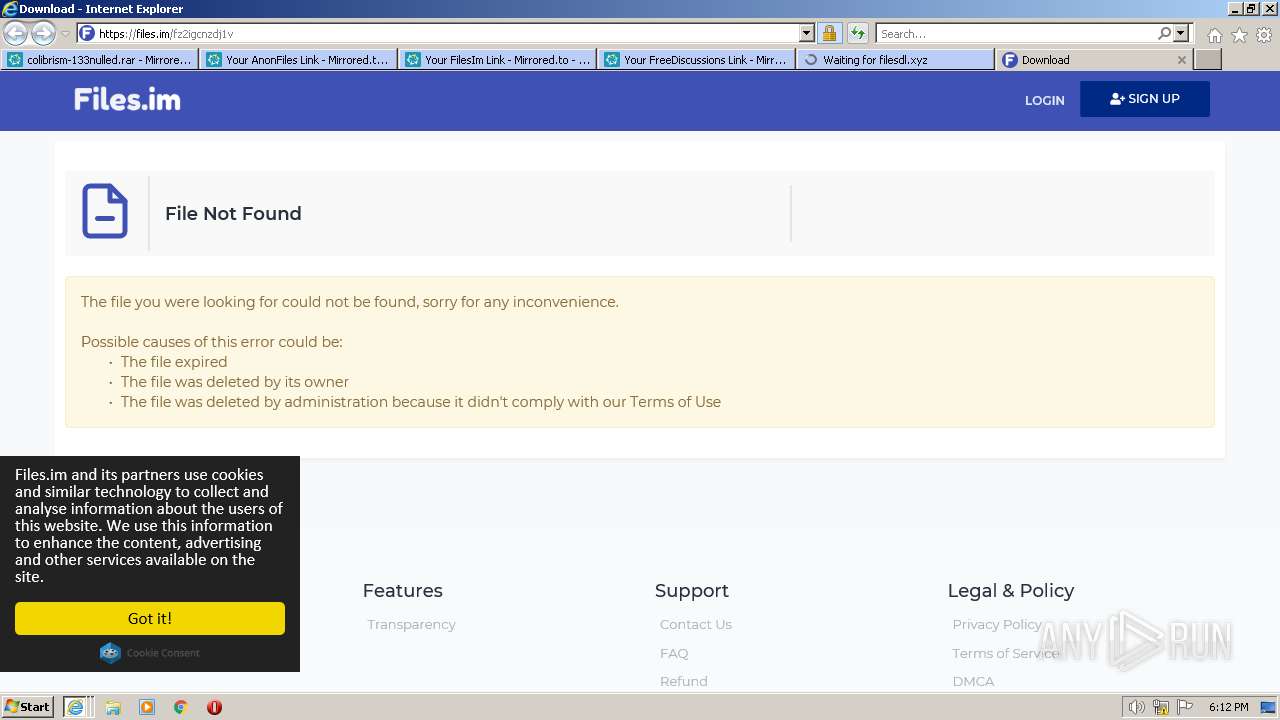Screen dimensions: 1280x720
Task: Open the Privacy Policy link
Action: [x=997, y=624]
